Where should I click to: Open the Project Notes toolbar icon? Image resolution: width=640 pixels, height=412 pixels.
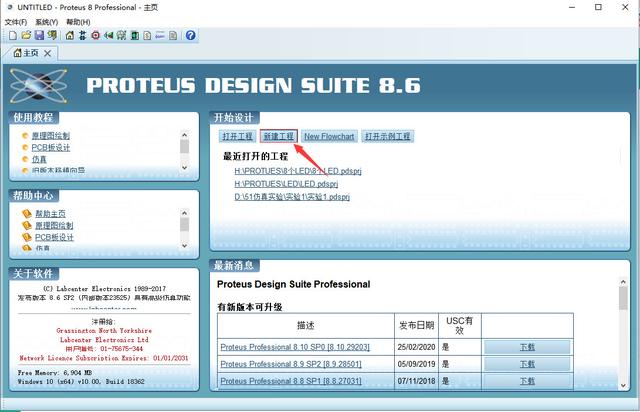click(173, 36)
